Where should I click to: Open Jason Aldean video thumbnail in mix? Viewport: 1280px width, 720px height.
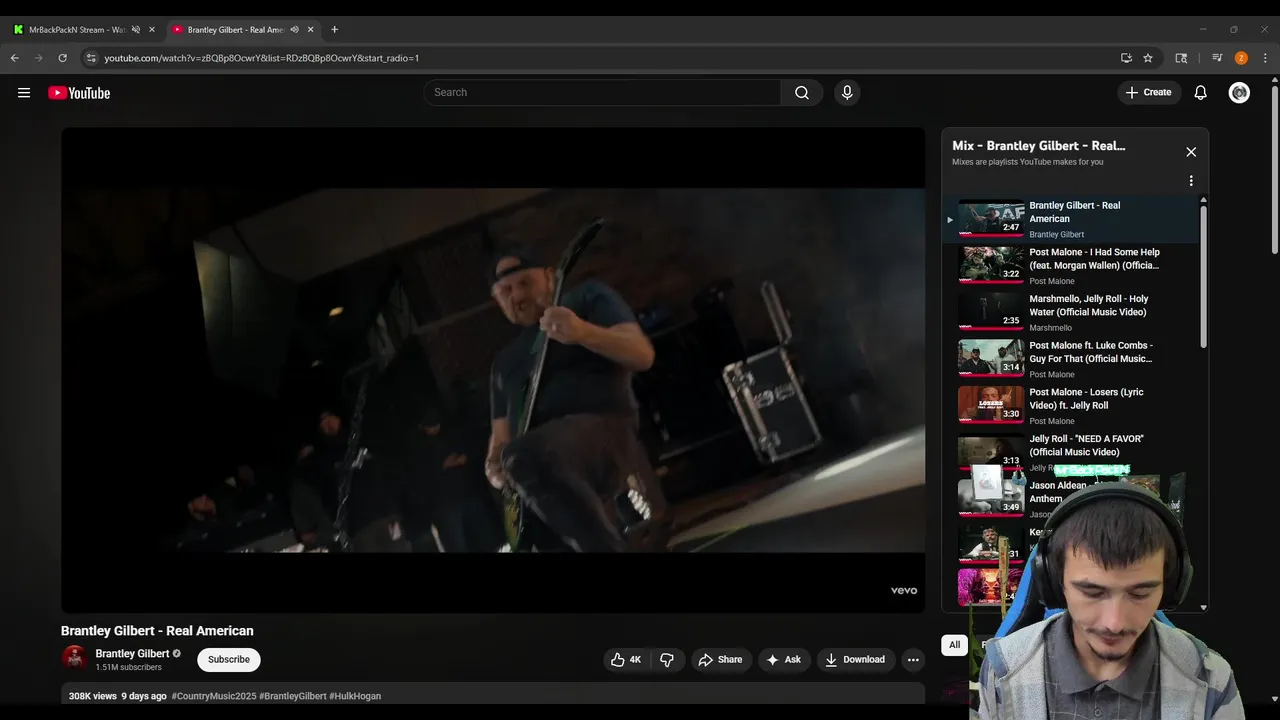click(x=990, y=497)
